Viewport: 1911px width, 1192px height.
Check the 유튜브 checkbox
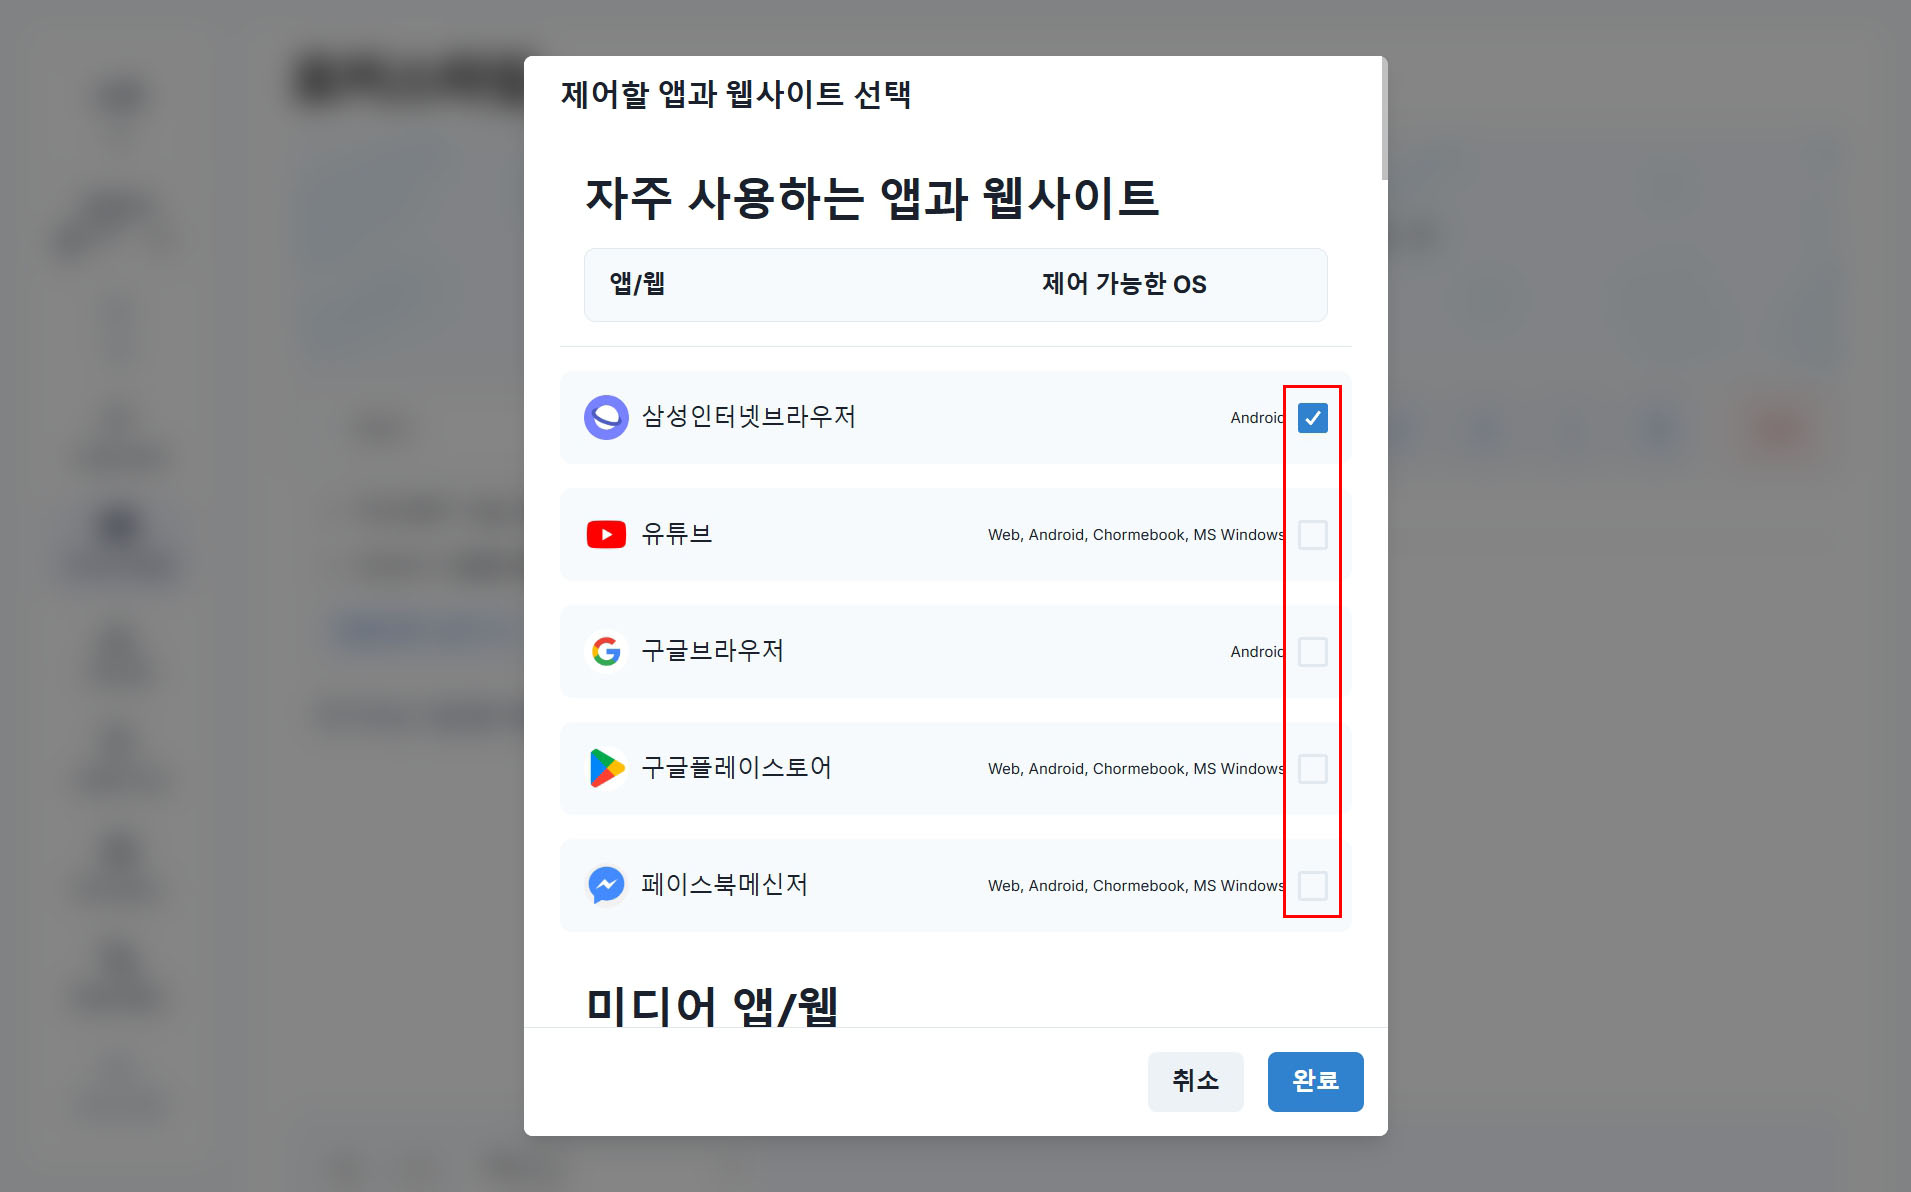pos(1312,535)
